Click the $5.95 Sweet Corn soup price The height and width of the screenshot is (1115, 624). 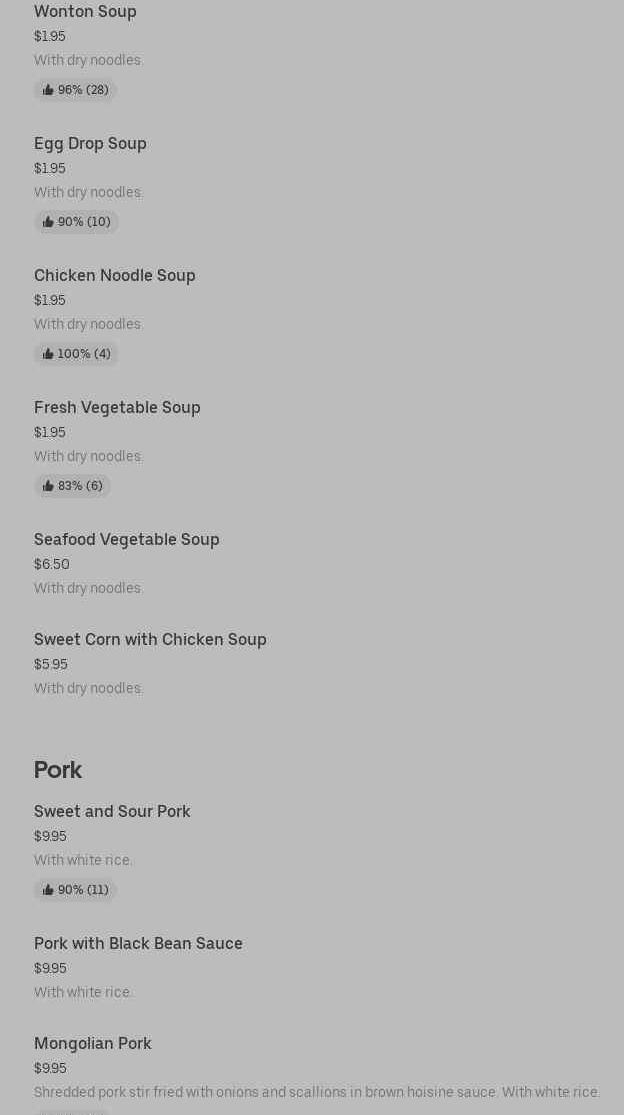[51, 664]
